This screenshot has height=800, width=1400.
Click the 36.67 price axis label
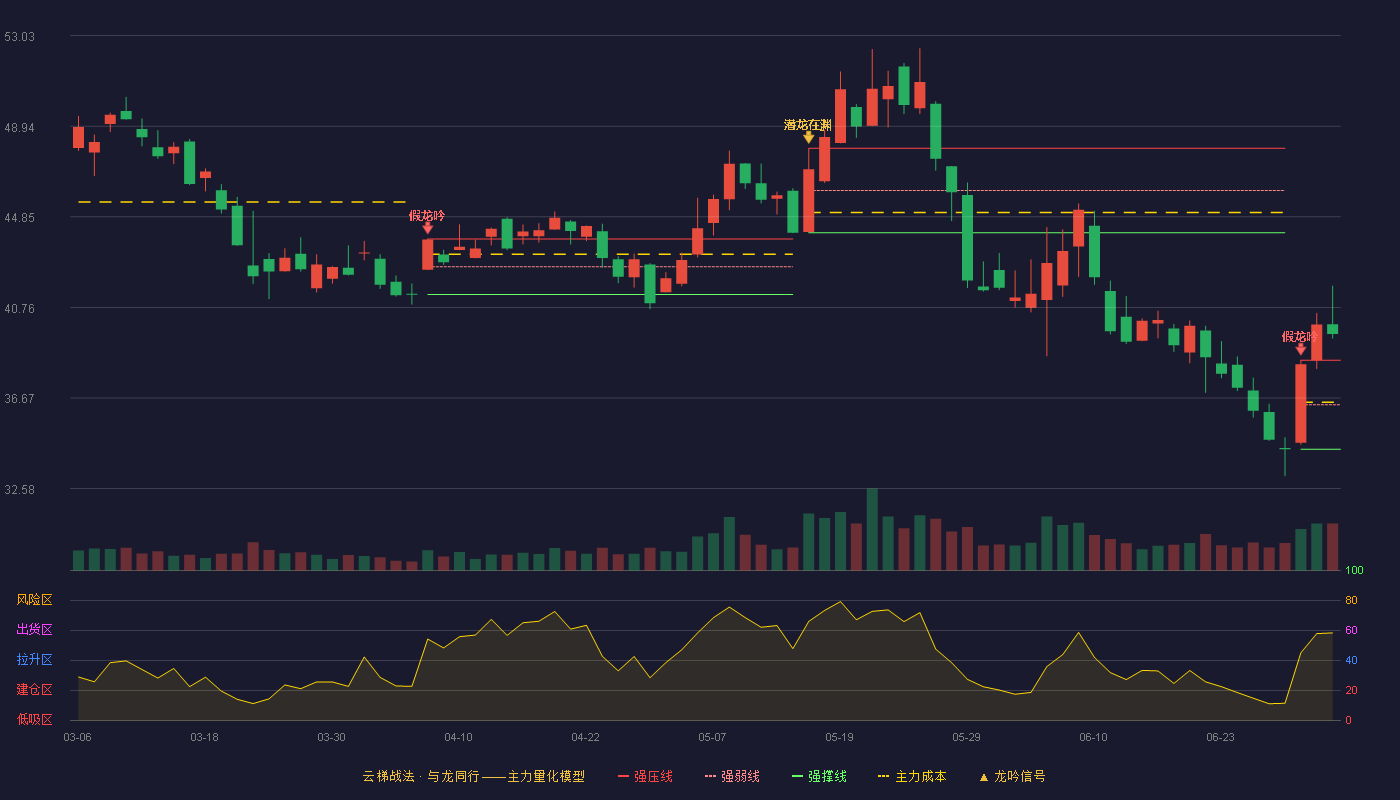pyautogui.click(x=19, y=399)
